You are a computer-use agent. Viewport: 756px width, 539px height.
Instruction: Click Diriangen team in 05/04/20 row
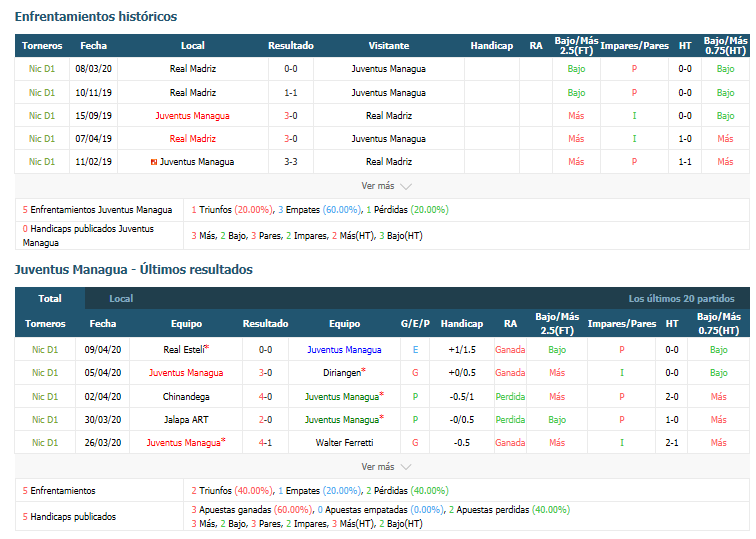(344, 373)
